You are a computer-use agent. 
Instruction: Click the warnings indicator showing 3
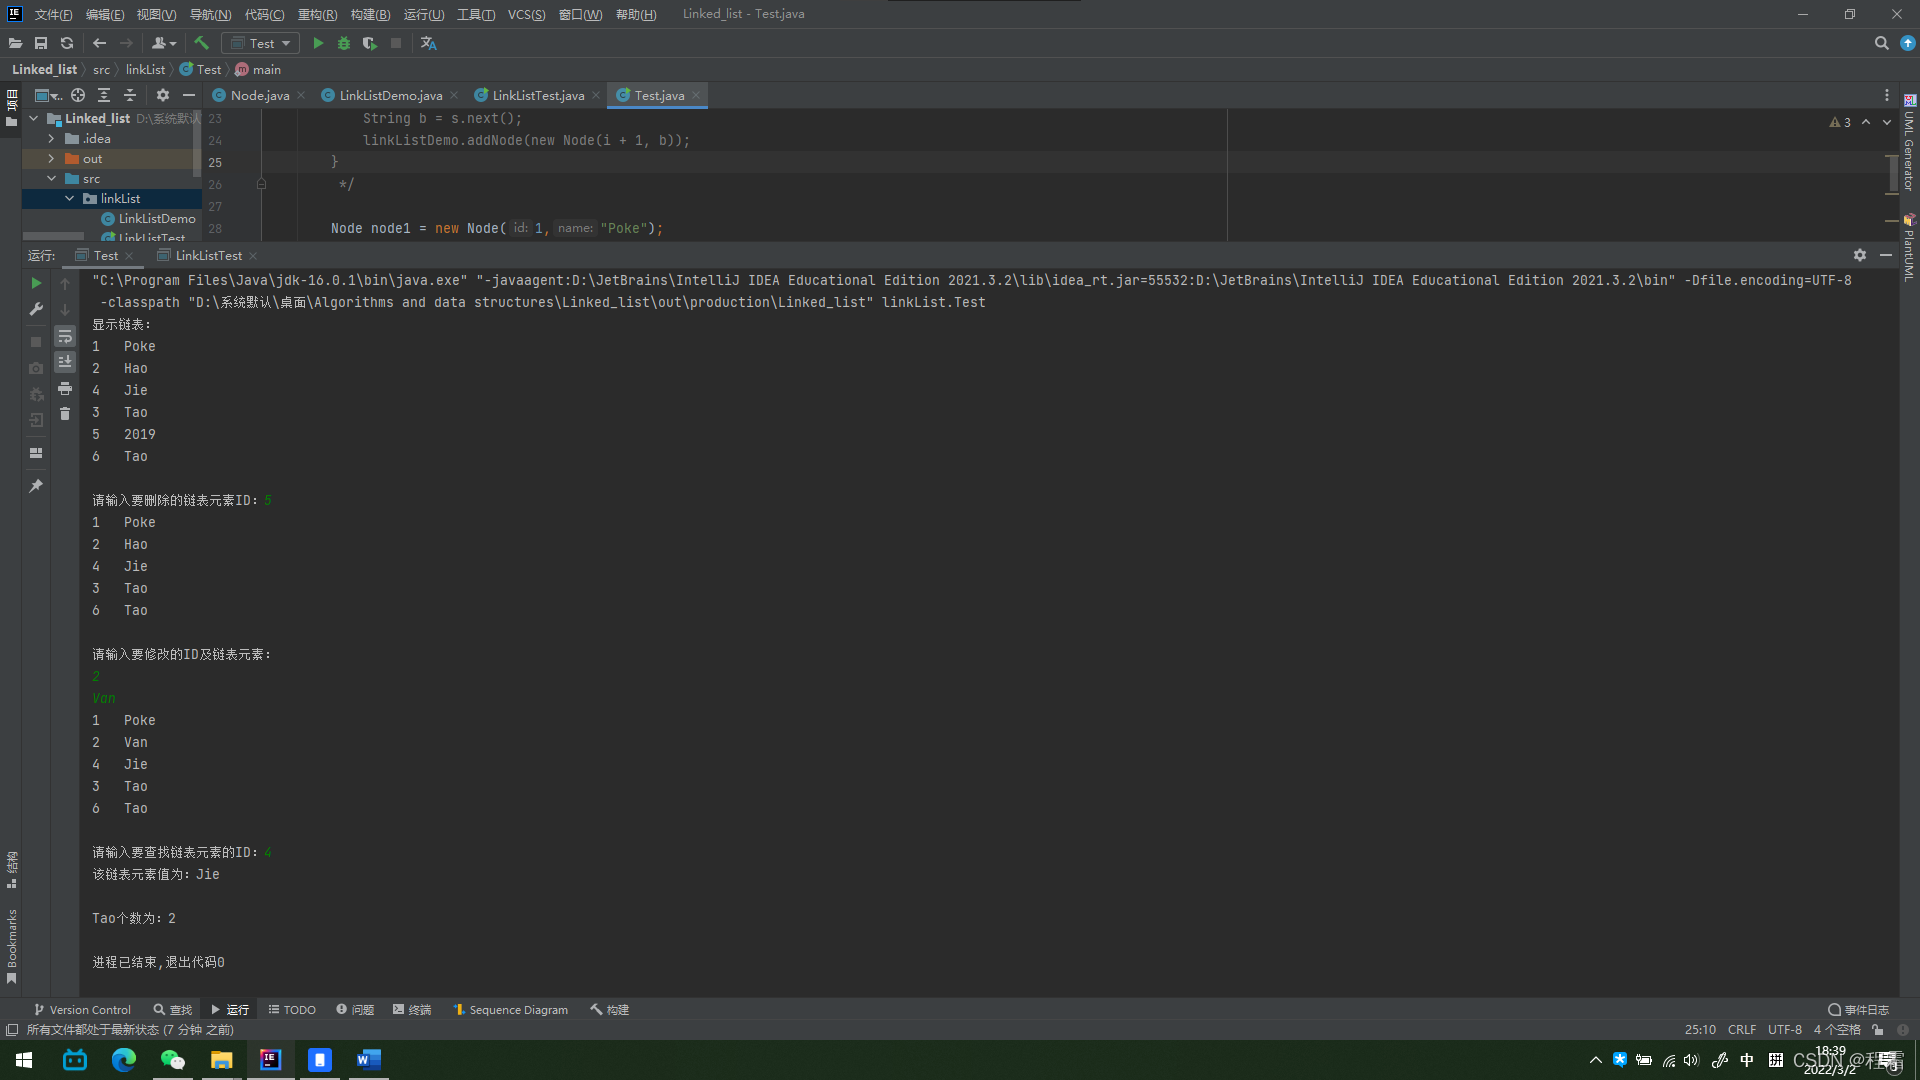pyautogui.click(x=1840, y=122)
